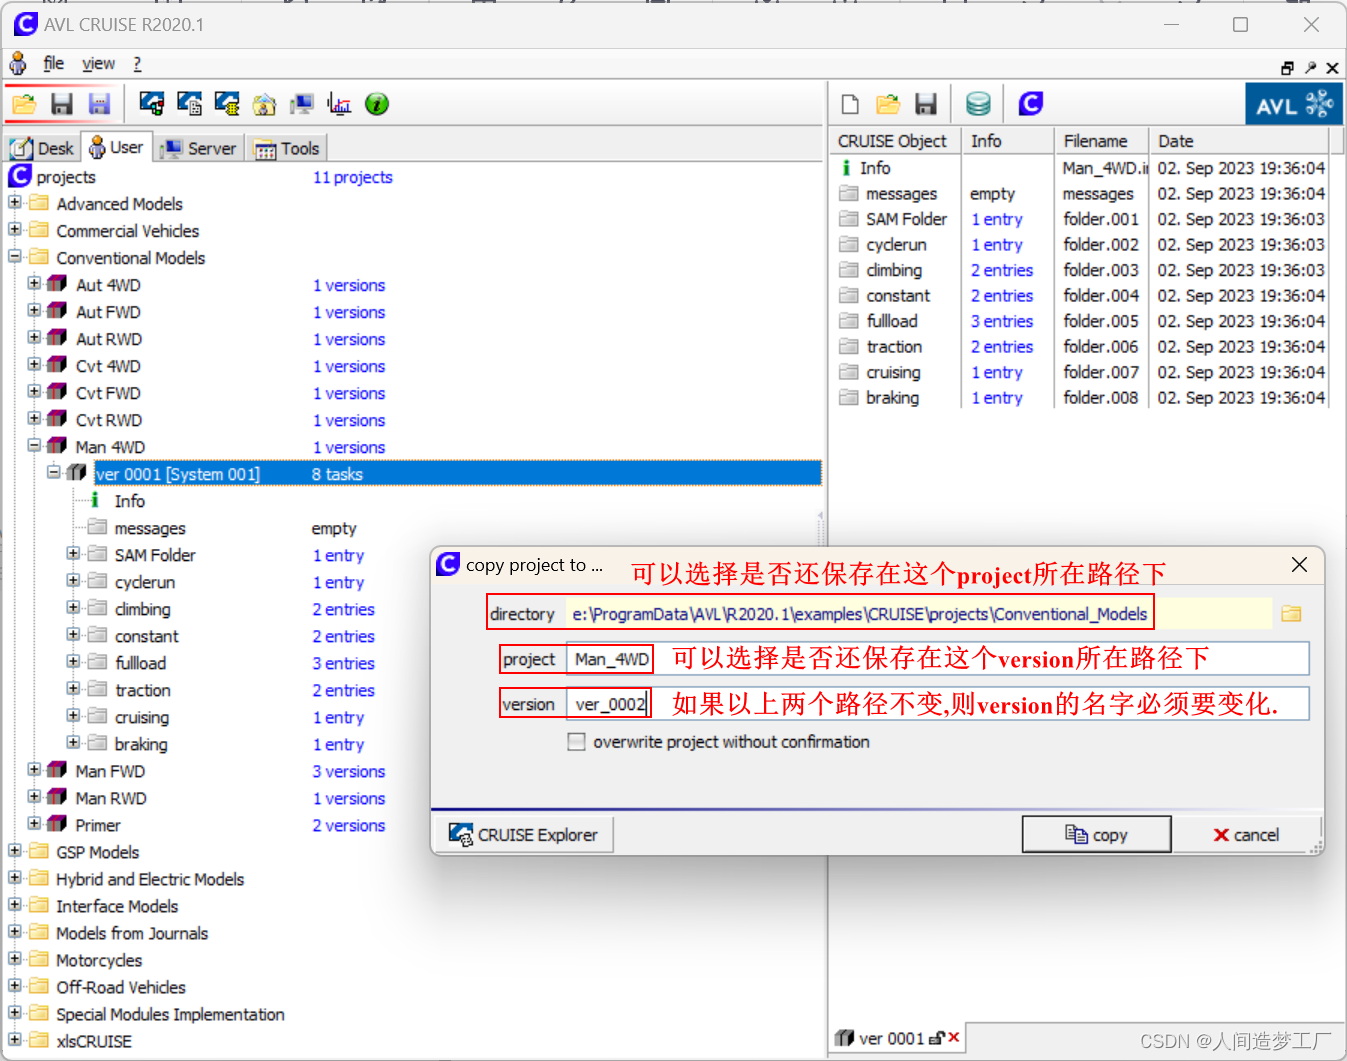Click the green info circle icon
Viewport: 1347px width, 1061px height.
[377, 104]
